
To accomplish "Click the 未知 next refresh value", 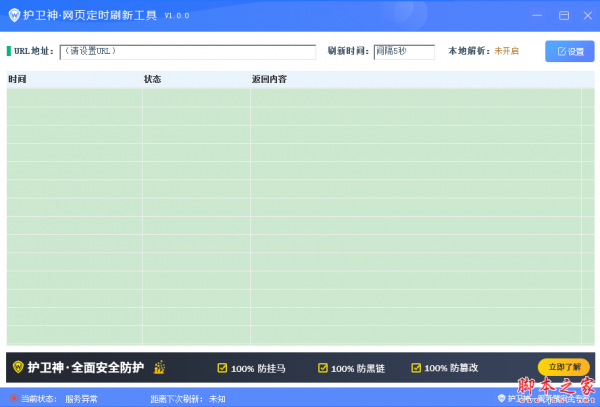I will click(217, 399).
